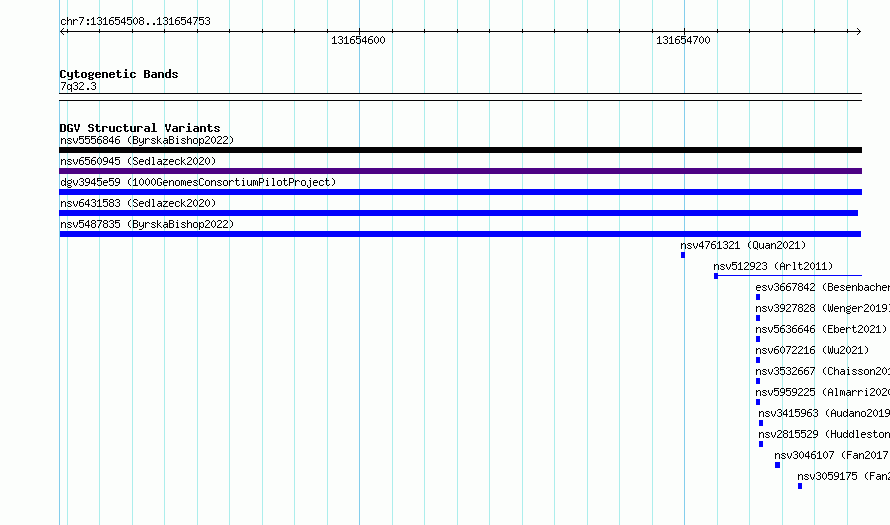This screenshot has height=525, width=890.
Task: Click the blue nsv3532667 marker
Action: click(758, 381)
